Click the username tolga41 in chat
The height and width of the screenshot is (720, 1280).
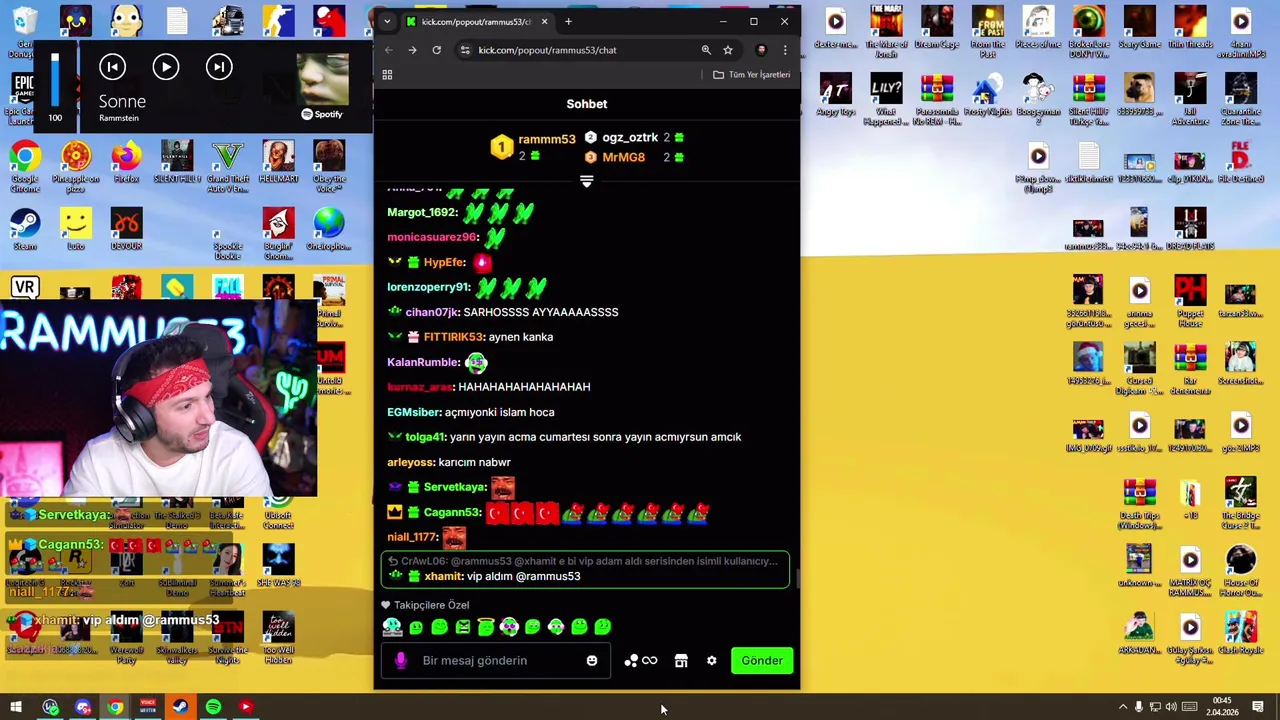point(424,437)
